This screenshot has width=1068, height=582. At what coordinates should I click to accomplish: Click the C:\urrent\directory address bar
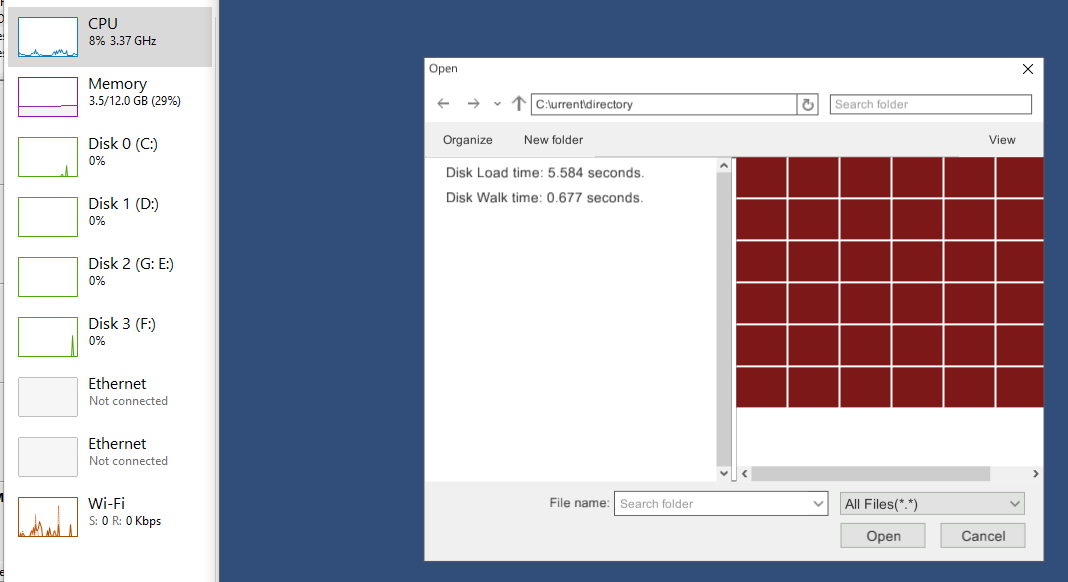(663, 104)
